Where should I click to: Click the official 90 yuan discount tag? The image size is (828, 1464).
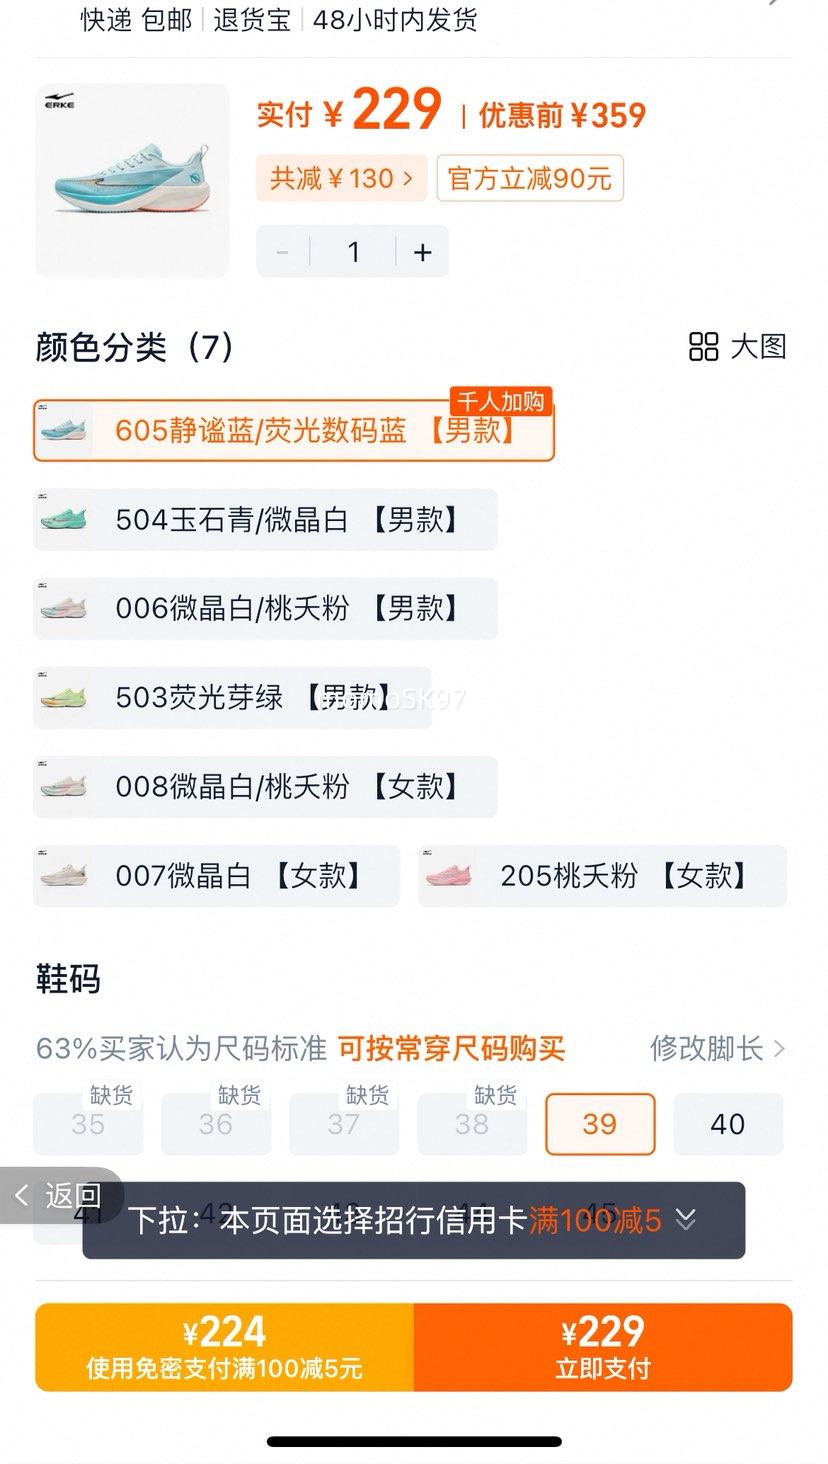[530, 179]
